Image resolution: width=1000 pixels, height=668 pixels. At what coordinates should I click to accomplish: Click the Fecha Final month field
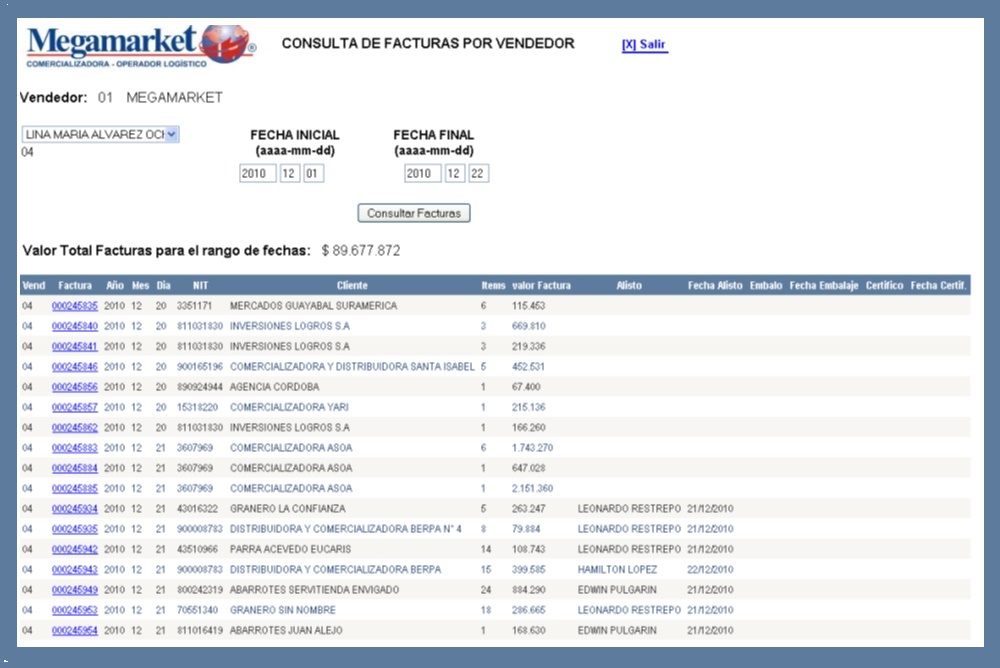pyautogui.click(x=454, y=174)
